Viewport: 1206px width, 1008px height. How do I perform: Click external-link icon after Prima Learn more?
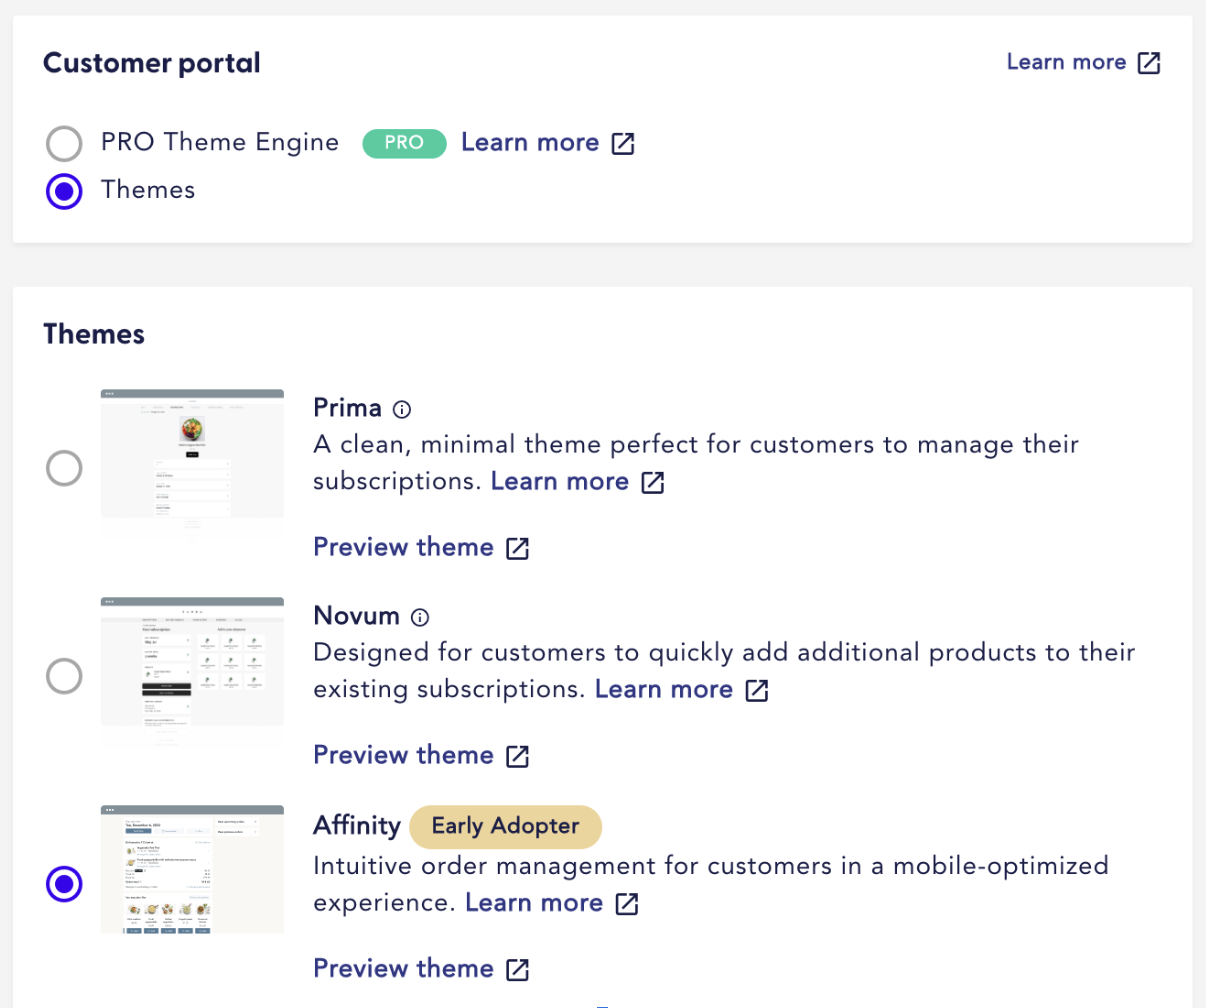(653, 482)
